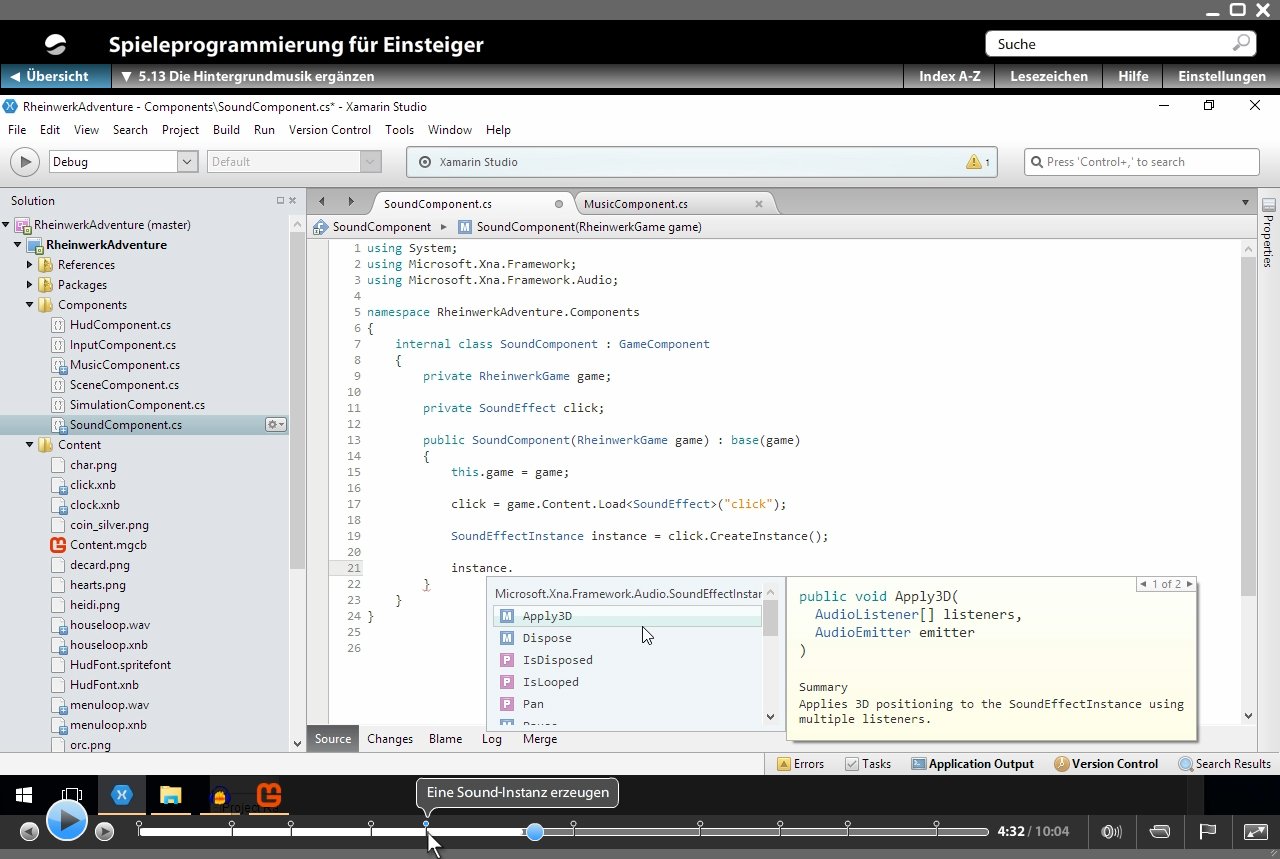Click the MonoGame Pipeline taskbar icon
Screen dimensions: 1280x859
point(269,796)
